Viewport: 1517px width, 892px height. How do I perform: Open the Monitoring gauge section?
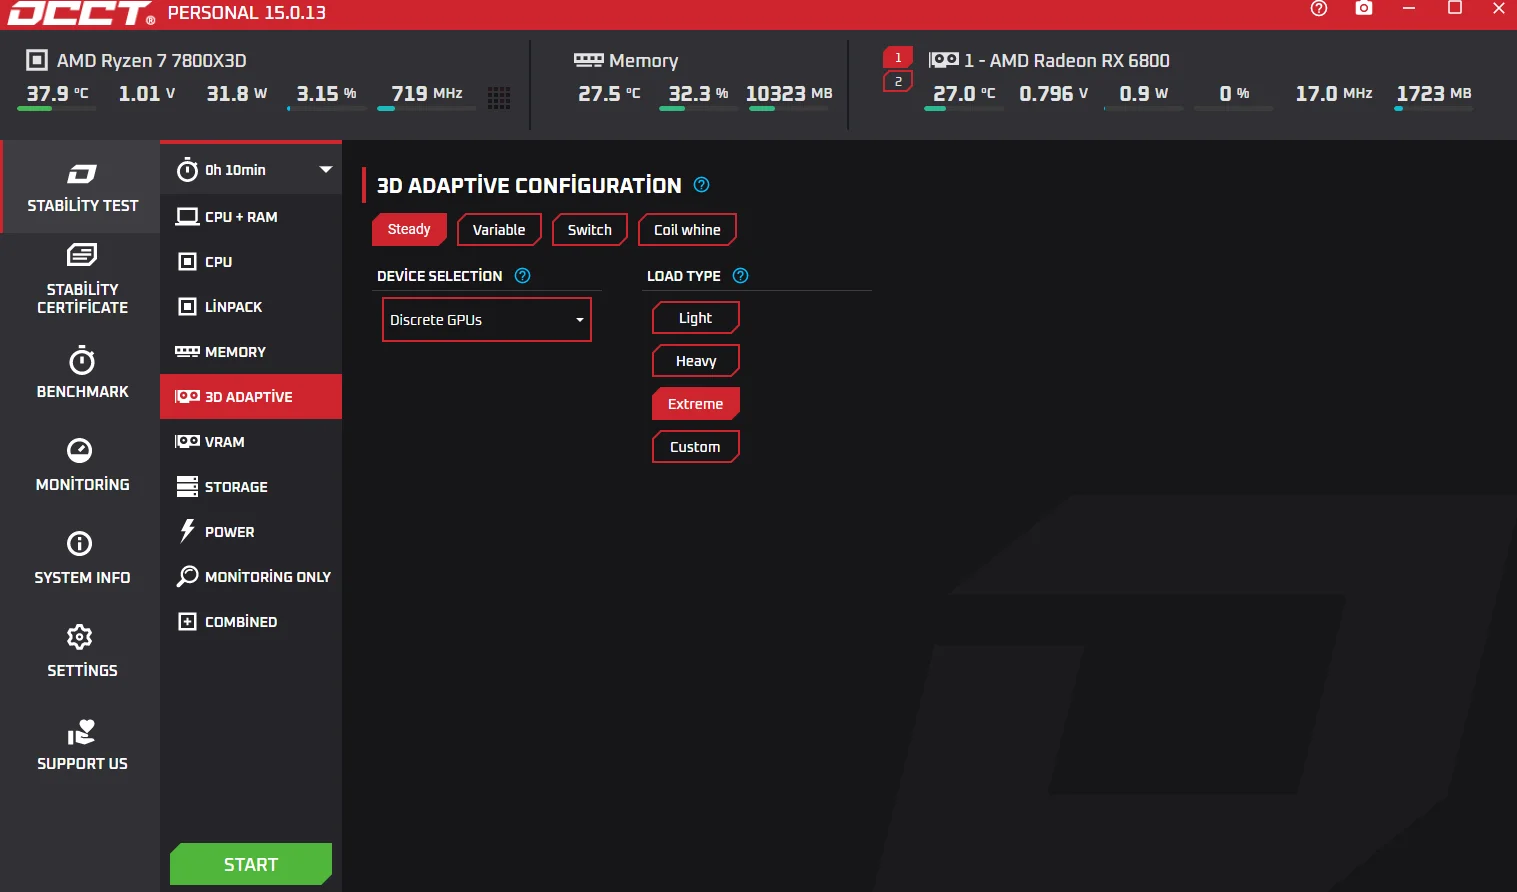click(81, 466)
